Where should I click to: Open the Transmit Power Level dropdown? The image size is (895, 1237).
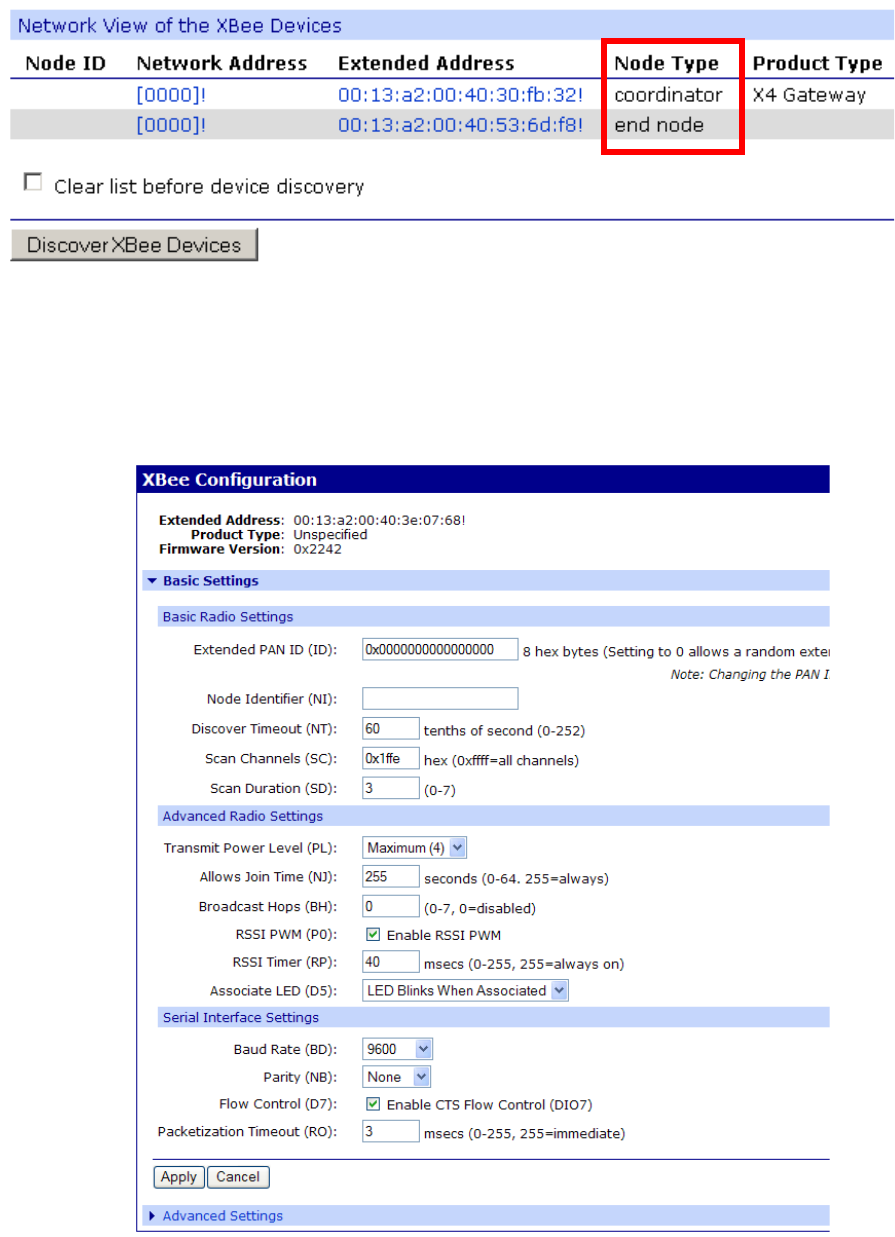tap(415, 848)
